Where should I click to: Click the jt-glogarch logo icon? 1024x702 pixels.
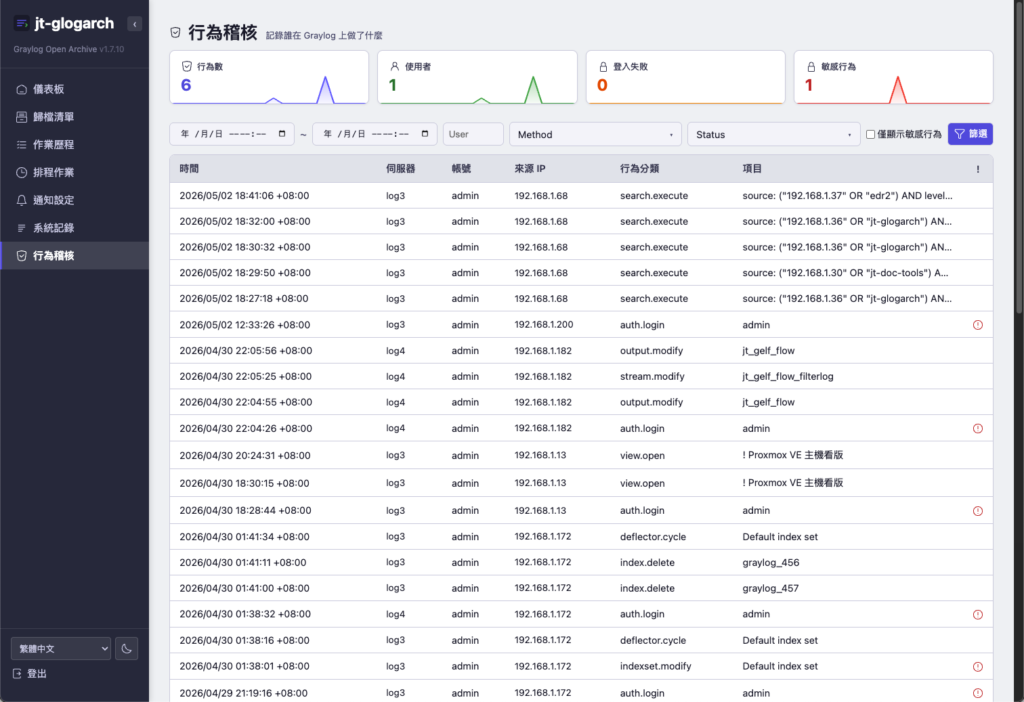(x=22, y=24)
